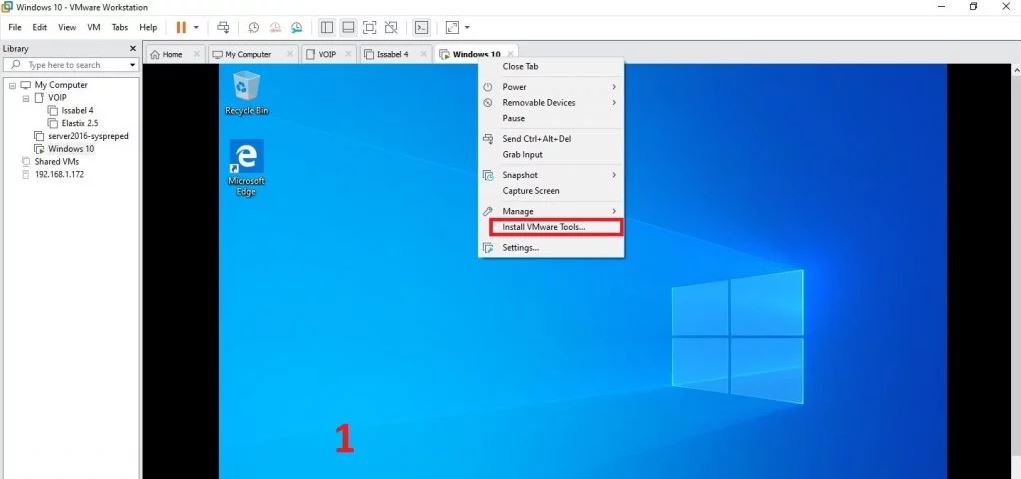Expand the Manage submenu
Image resolution: width=1021 pixels, height=479 pixels.
(551, 212)
